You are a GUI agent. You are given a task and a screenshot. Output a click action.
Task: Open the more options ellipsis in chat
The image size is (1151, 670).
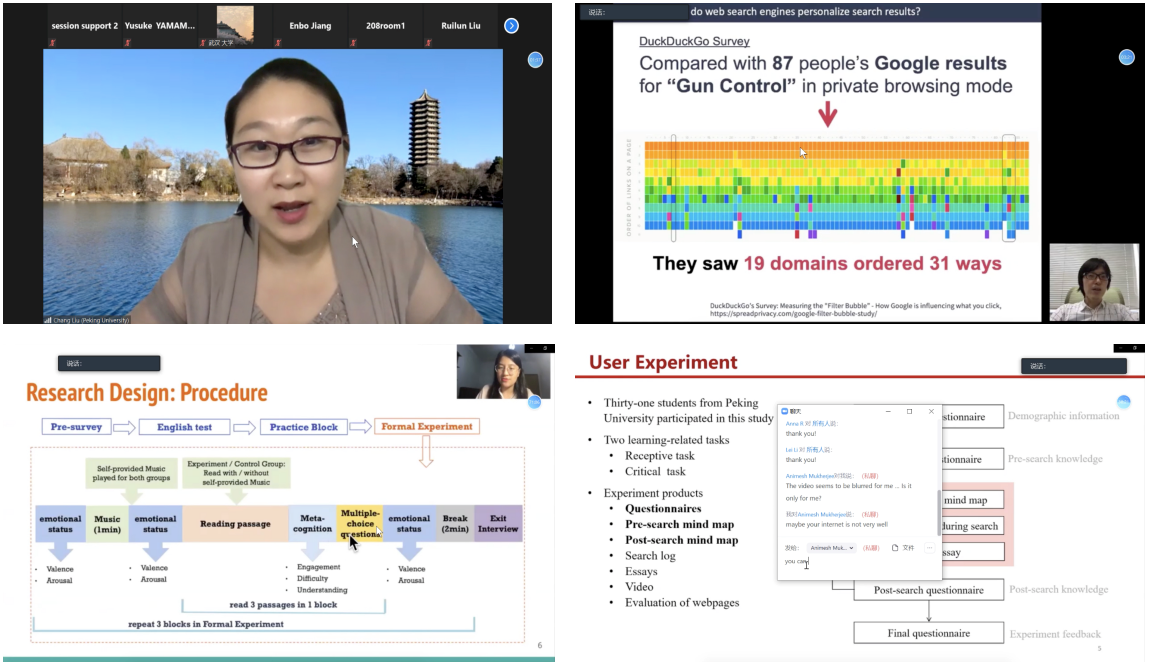(929, 548)
